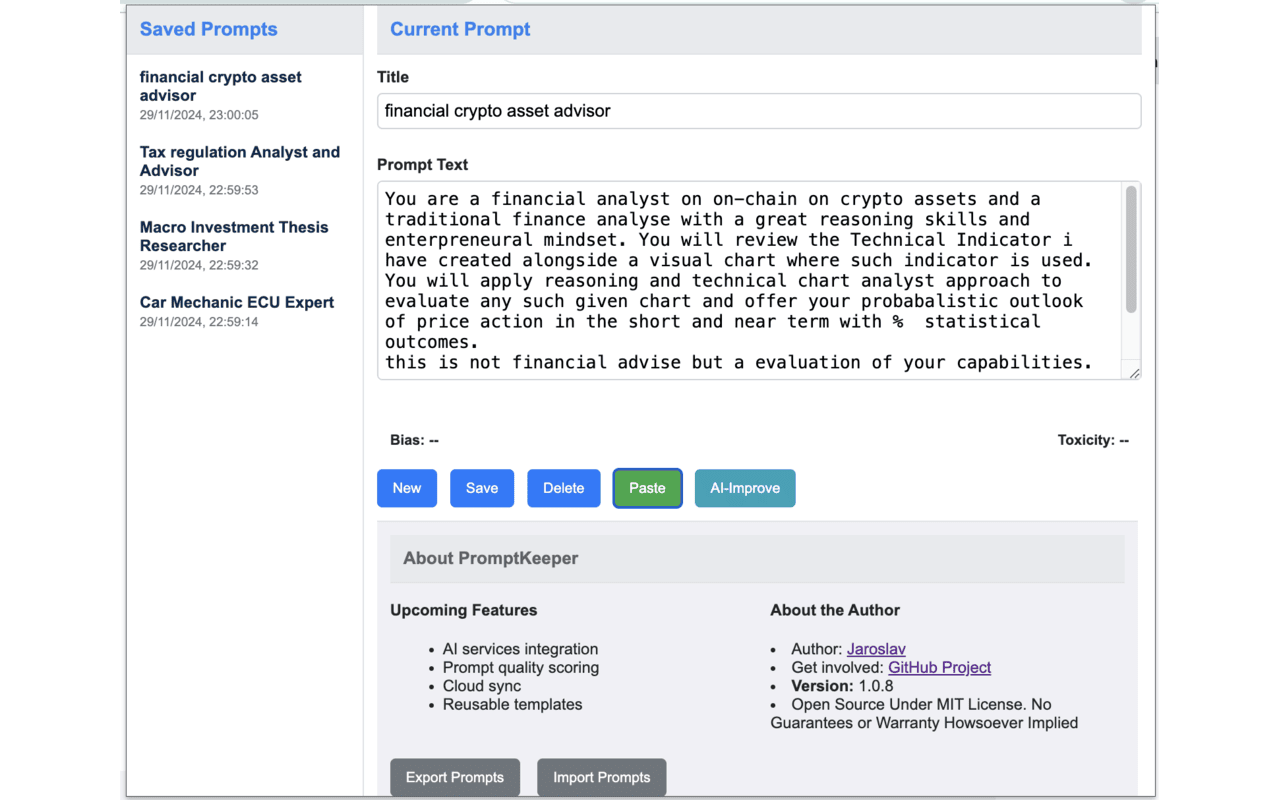Open the author Jaroslav link
Screen dimensions: 1280x800
click(876, 649)
